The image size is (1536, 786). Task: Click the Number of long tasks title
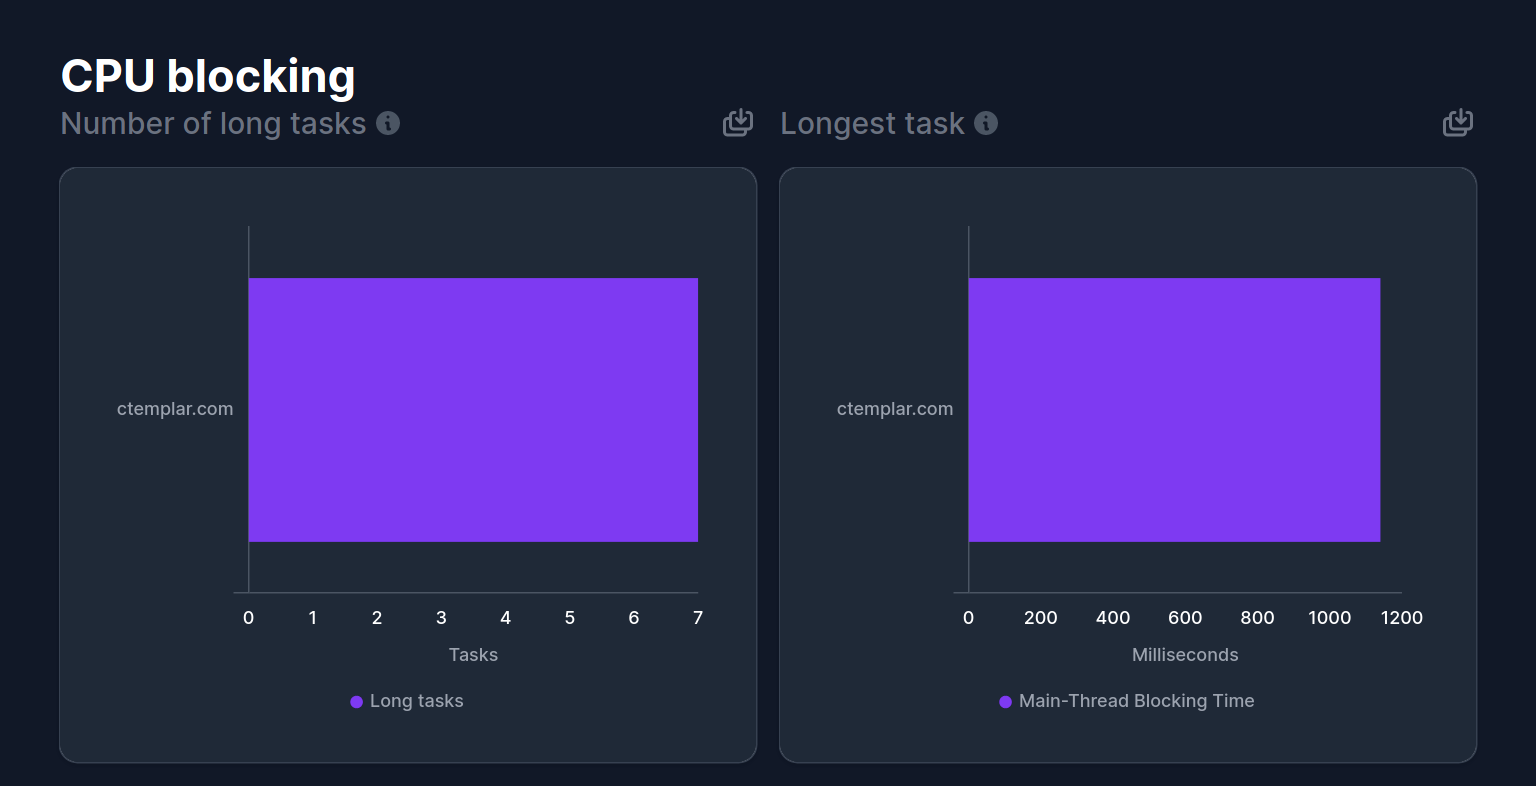214,123
